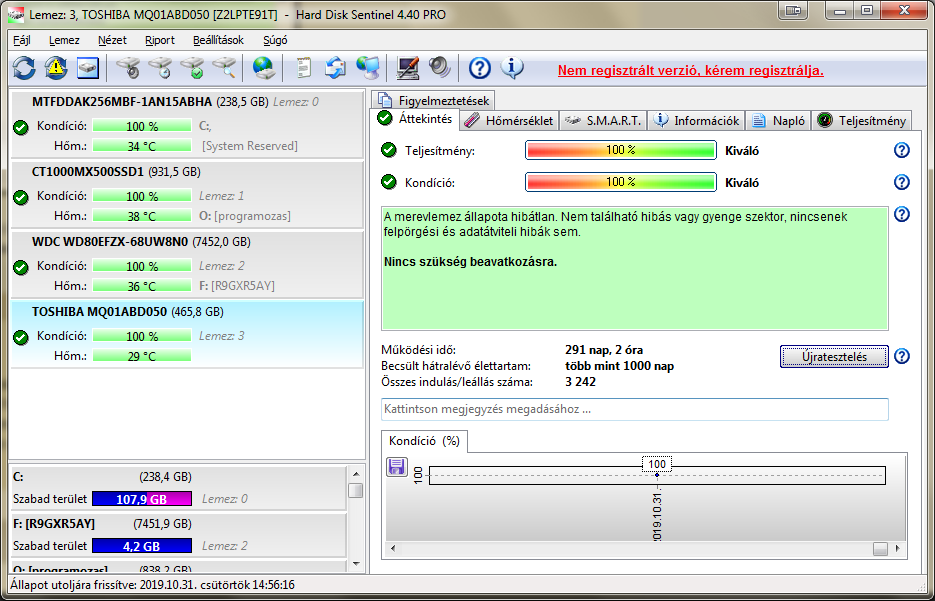Click the disk with speaker test icon
The height and width of the screenshot is (601, 935).
pos(128,69)
